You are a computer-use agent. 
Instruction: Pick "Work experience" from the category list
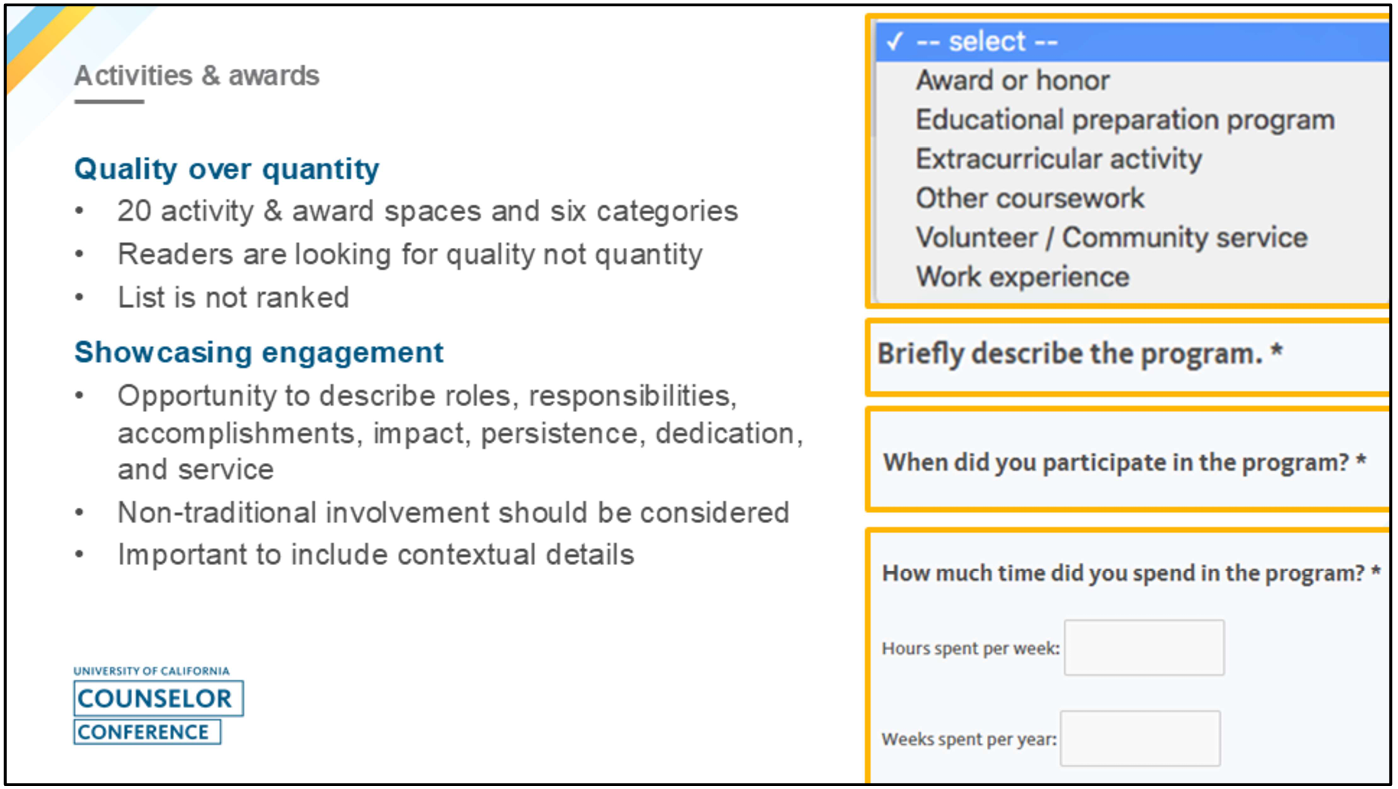[1022, 277]
